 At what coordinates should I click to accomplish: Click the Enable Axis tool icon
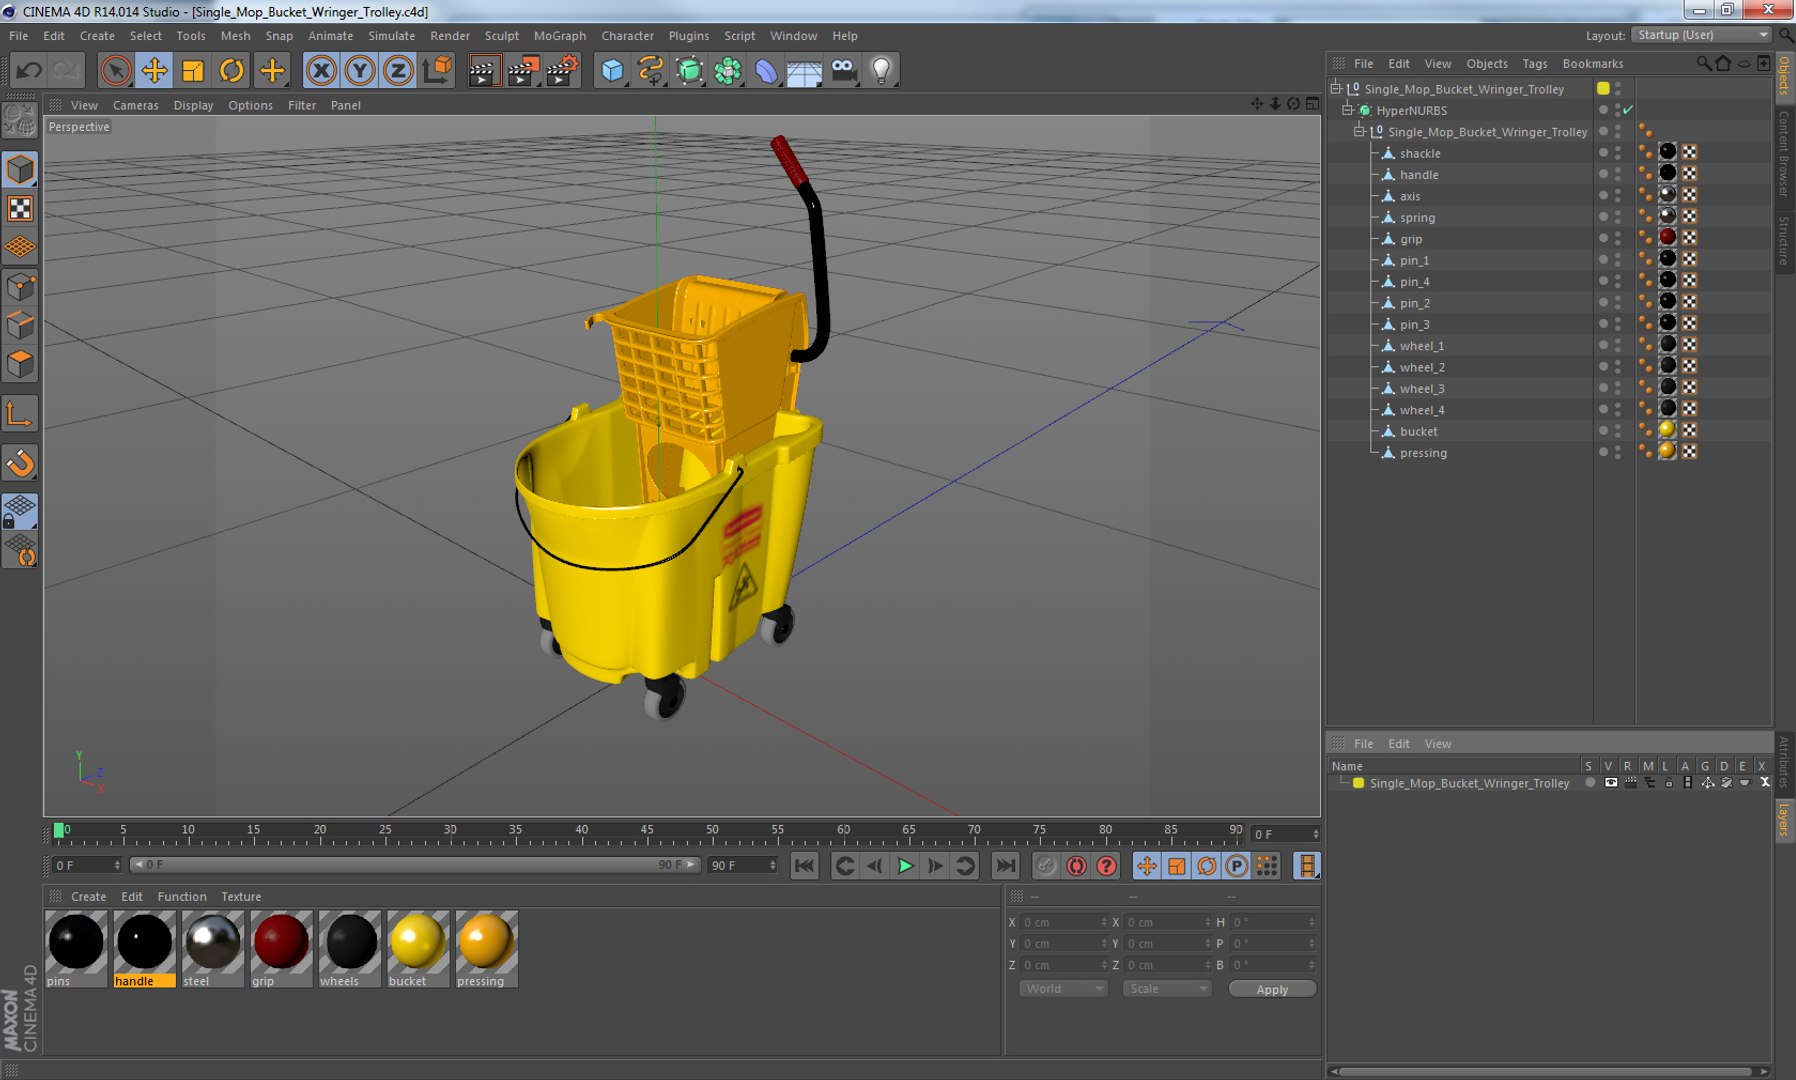point(20,414)
